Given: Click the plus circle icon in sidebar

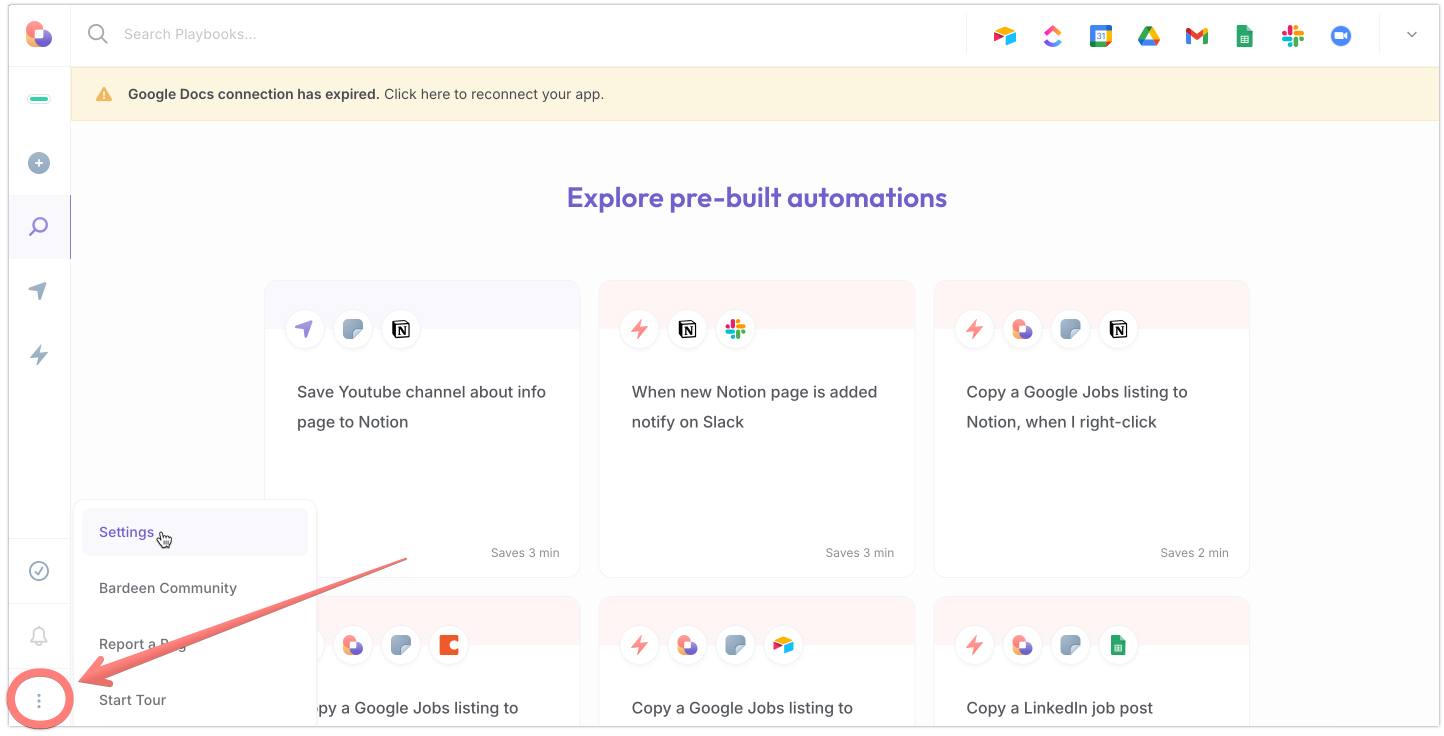Looking at the screenshot, I should pyautogui.click(x=39, y=163).
